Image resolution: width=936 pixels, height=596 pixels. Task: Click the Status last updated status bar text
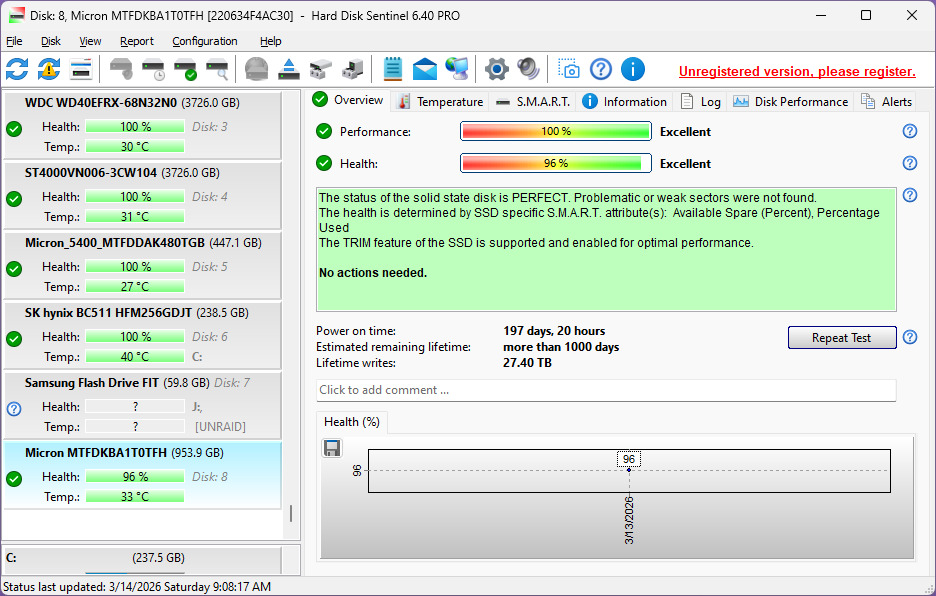click(x=137, y=586)
